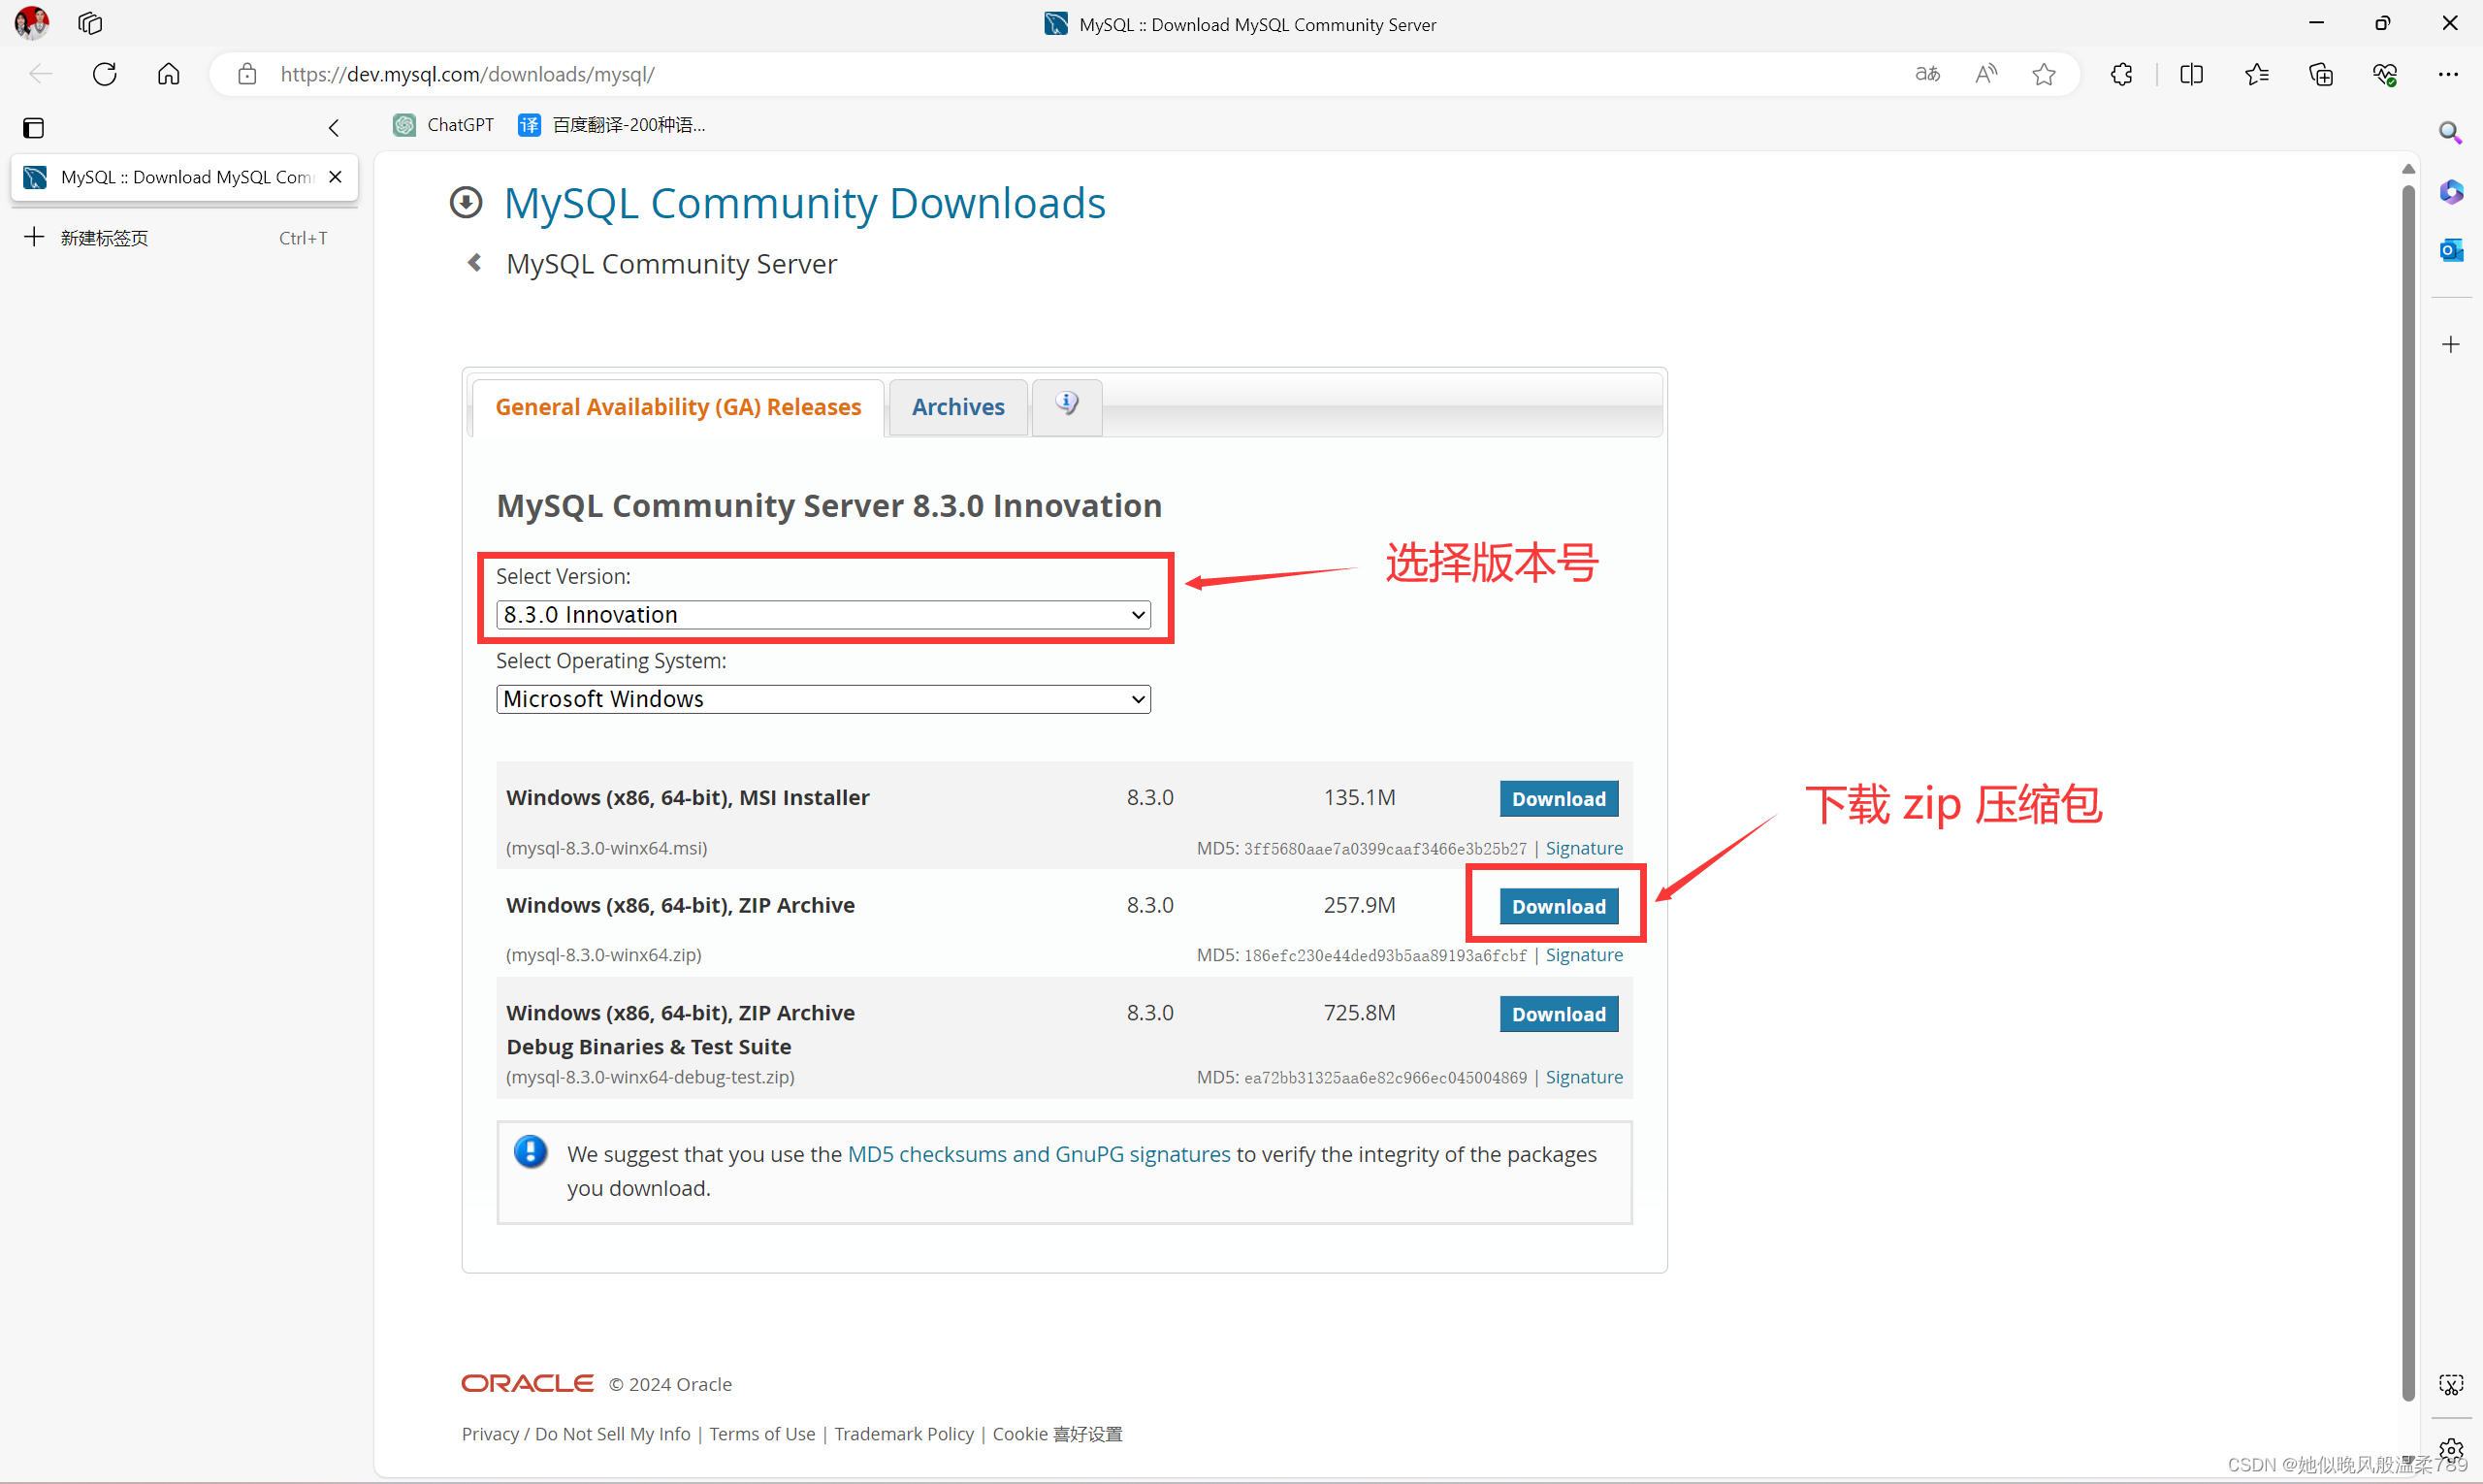This screenshot has height=1484, width=2483.
Task: Click the back arrow navigation icon
Action: click(41, 73)
